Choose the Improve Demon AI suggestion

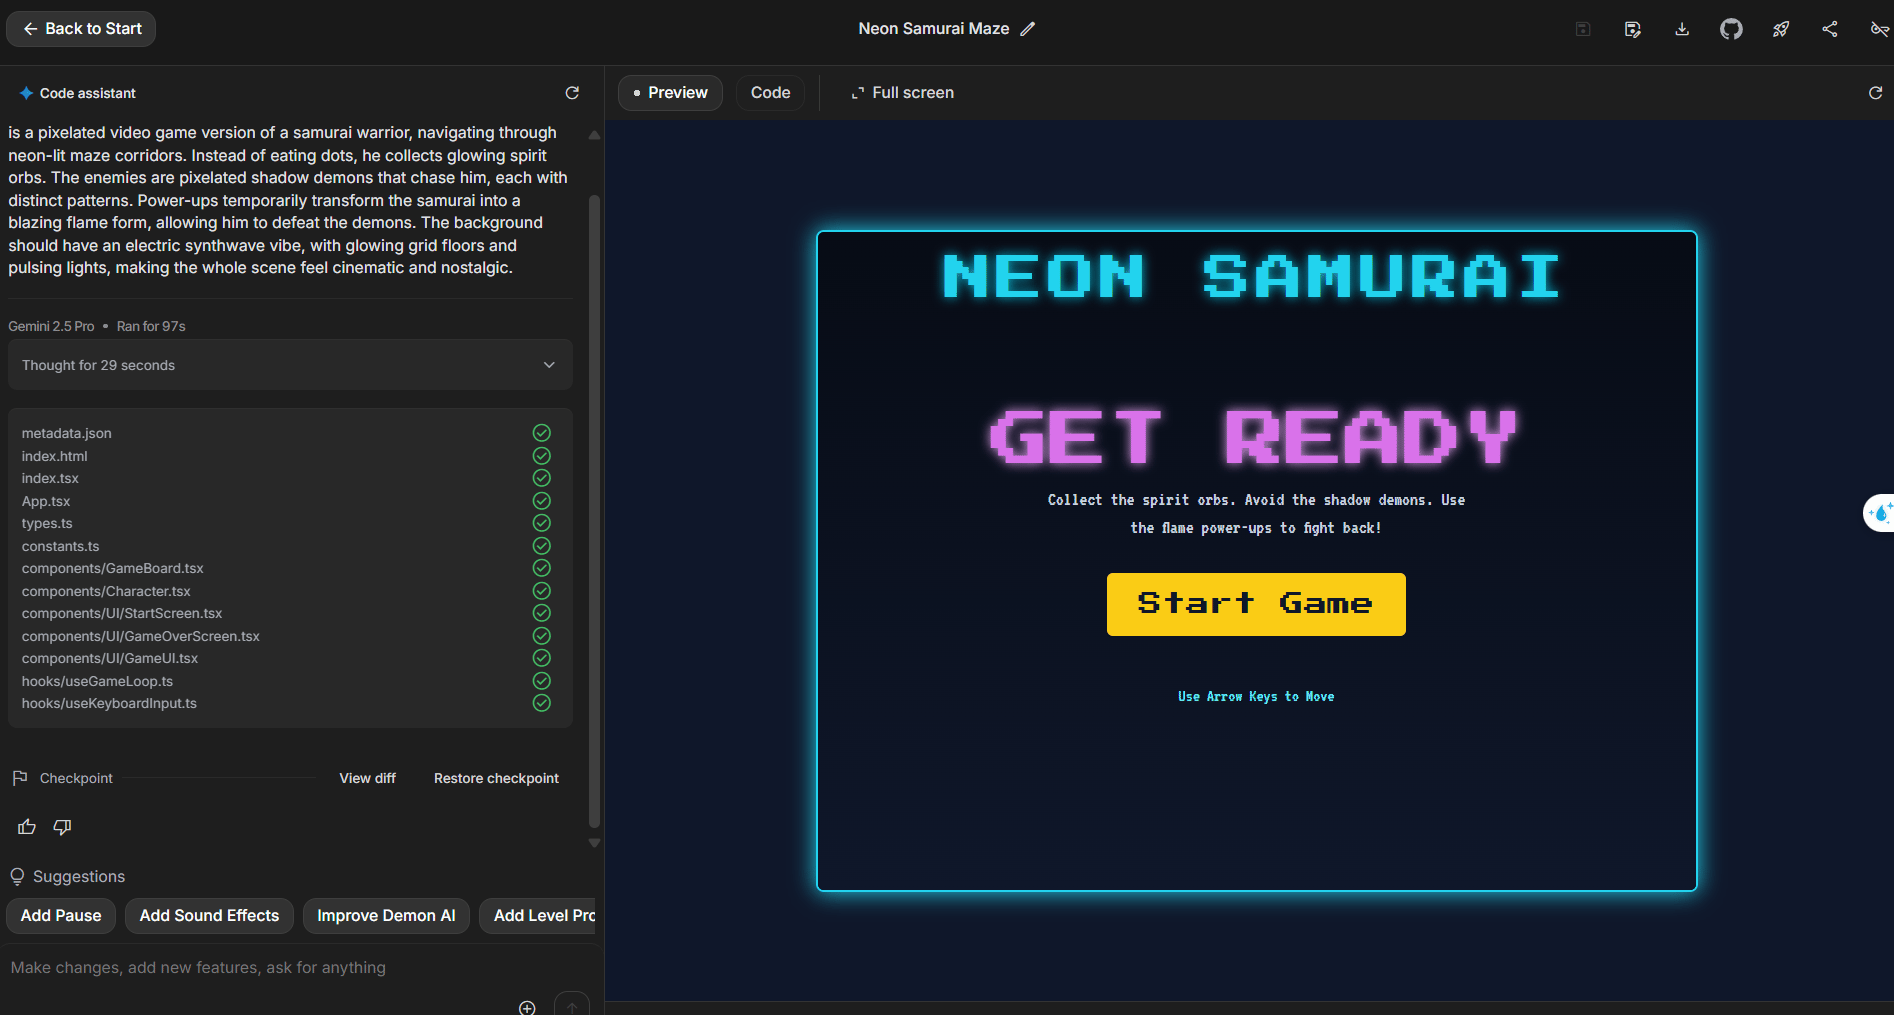click(386, 916)
